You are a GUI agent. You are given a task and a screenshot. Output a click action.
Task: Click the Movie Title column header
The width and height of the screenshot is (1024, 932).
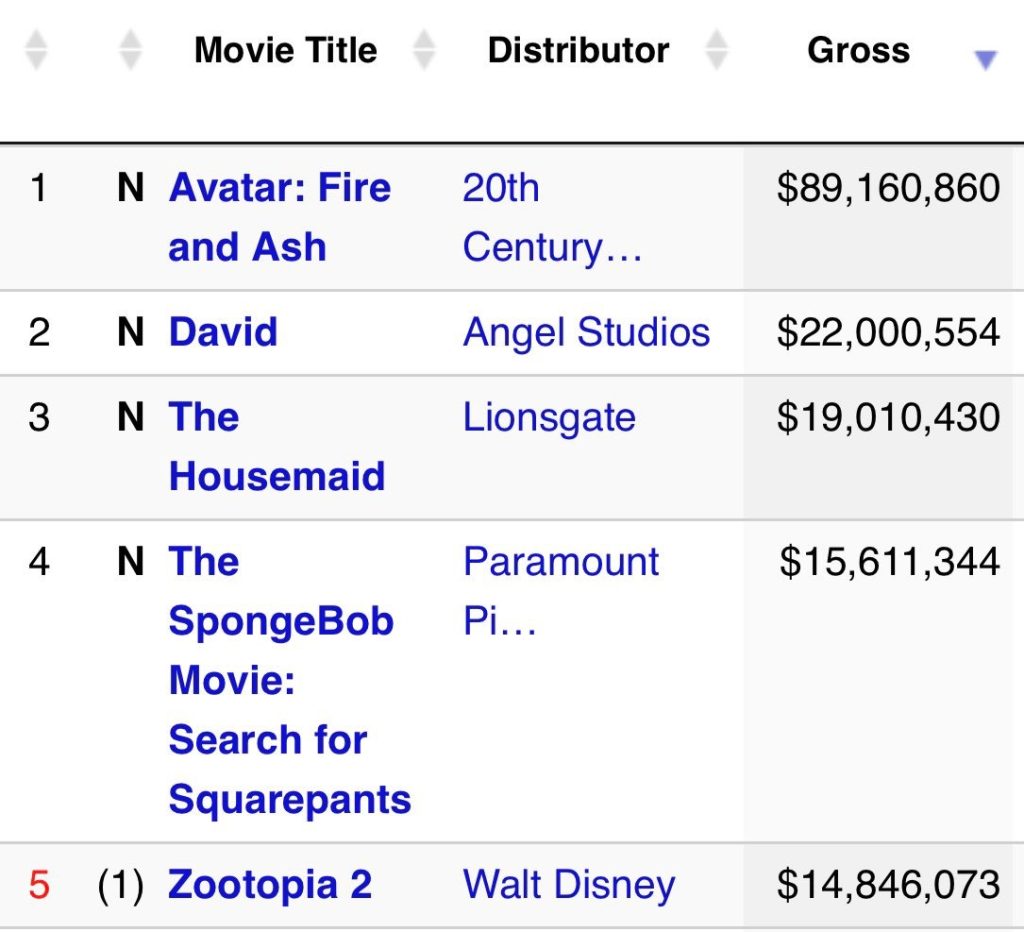[x=286, y=50]
